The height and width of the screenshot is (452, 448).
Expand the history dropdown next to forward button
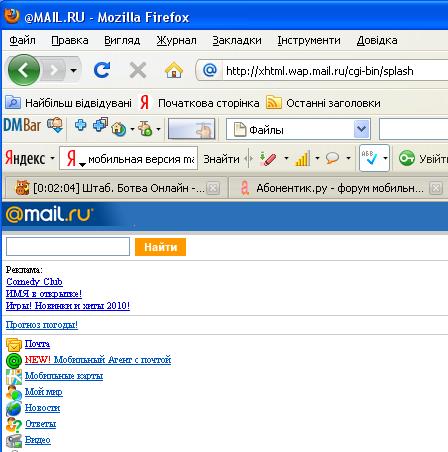[73, 70]
